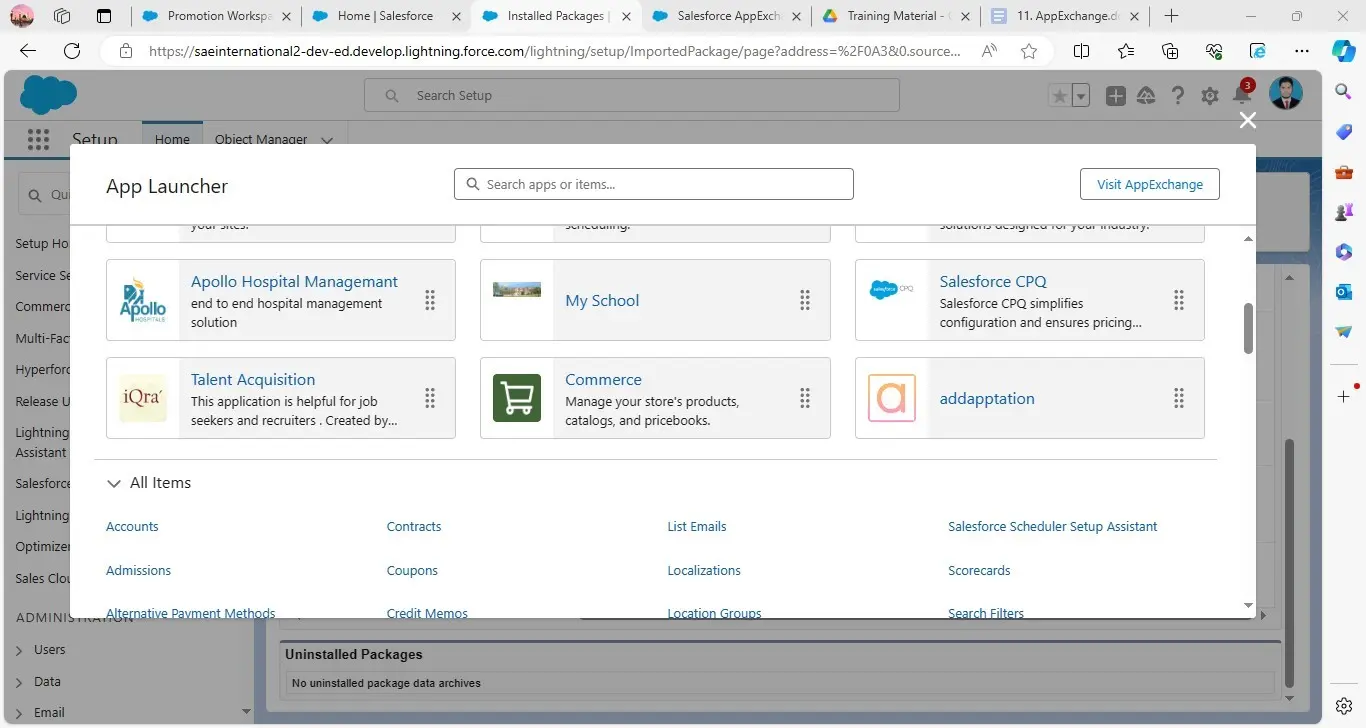
Task: Click the App Launcher vertical scrollbar thumb
Action: (1248, 328)
